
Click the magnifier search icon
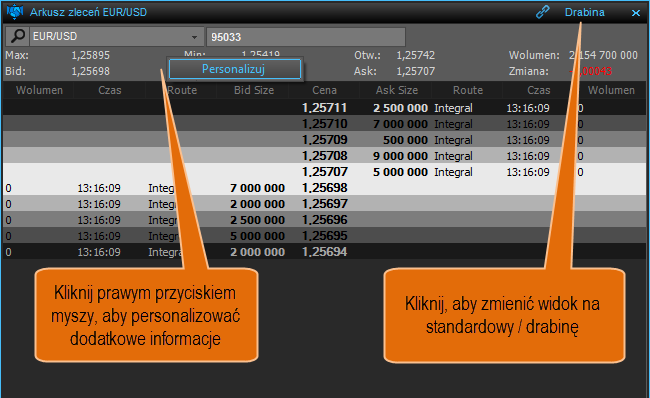click(x=17, y=36)
